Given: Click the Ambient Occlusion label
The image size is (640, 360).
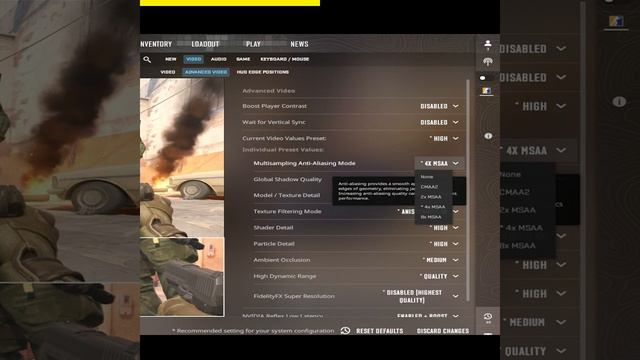Looking at the screenshot, I should (x=282, y=260).
